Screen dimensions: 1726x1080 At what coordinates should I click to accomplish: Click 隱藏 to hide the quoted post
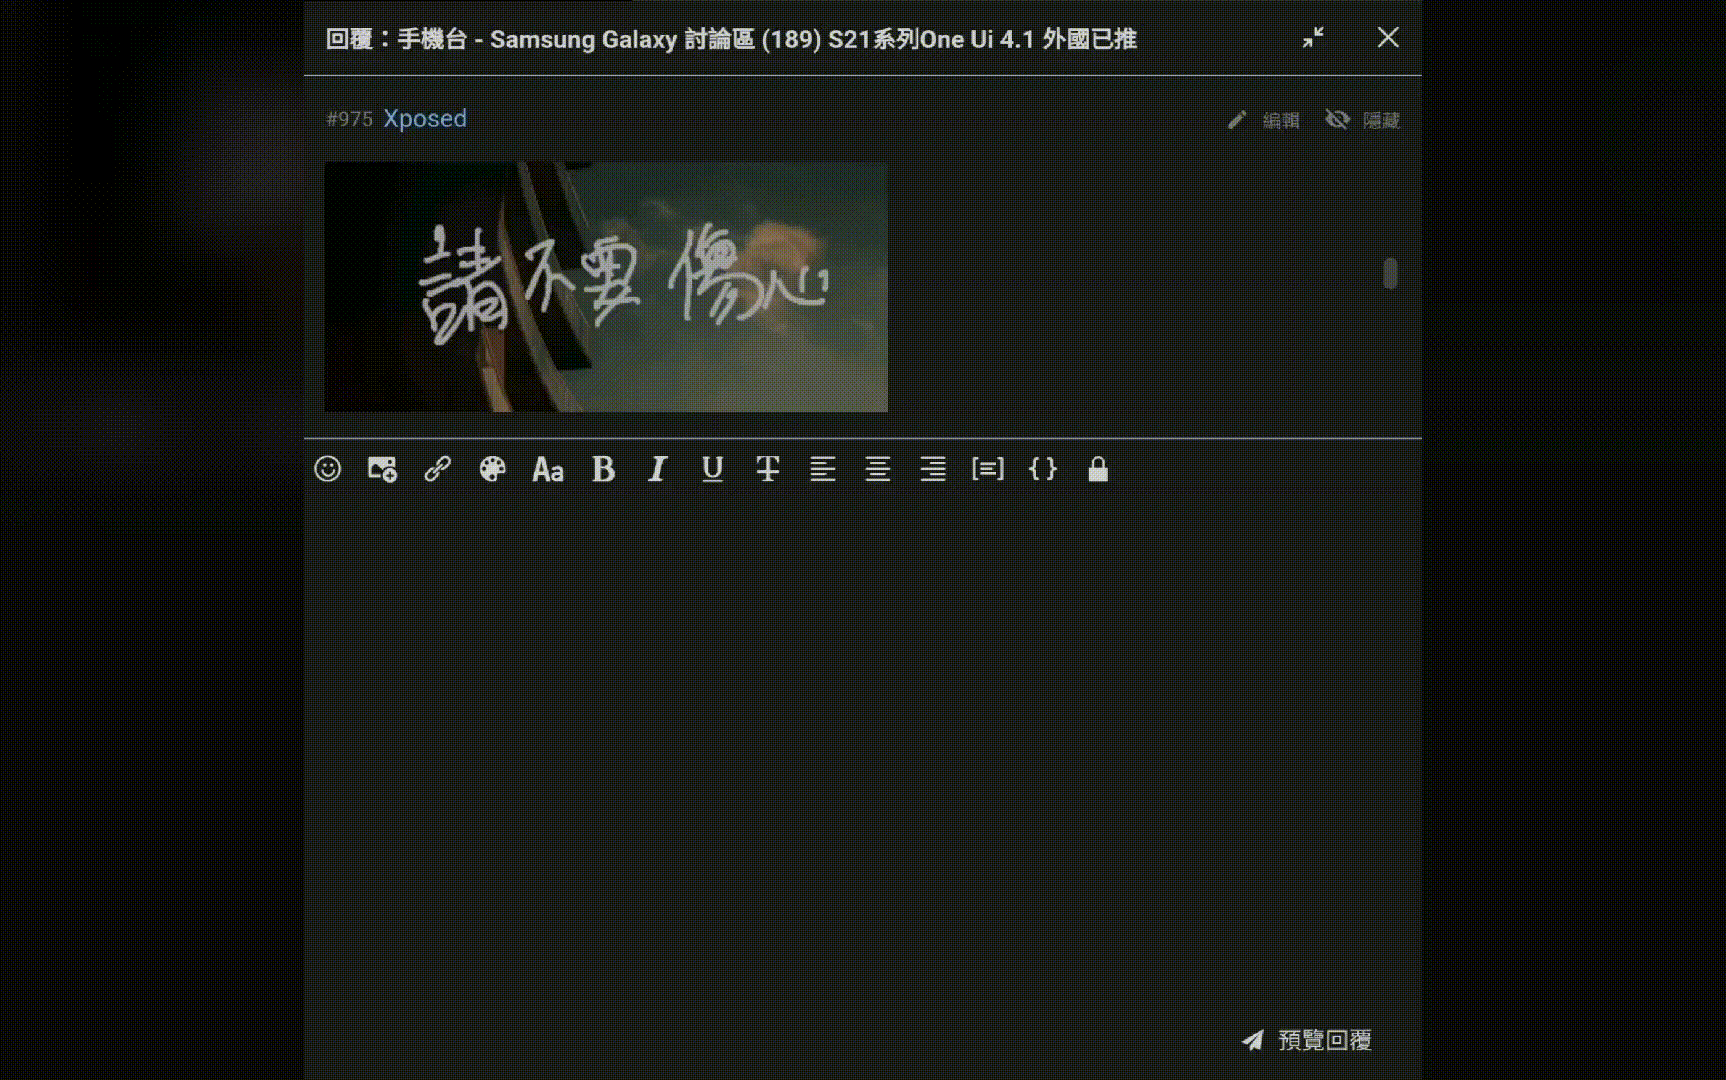point(1362,120)
